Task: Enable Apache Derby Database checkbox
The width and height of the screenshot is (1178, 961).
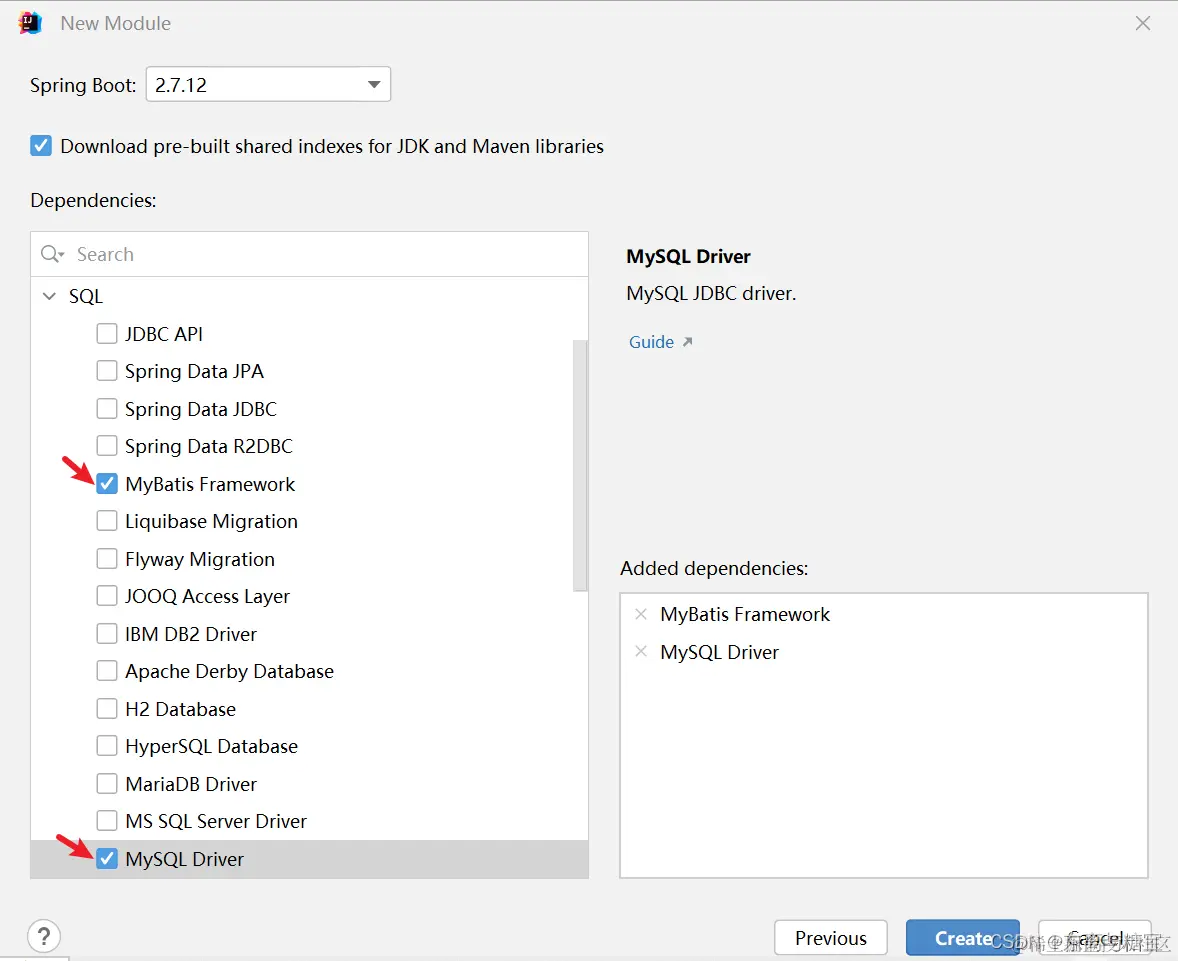Action: coord(107,671)
